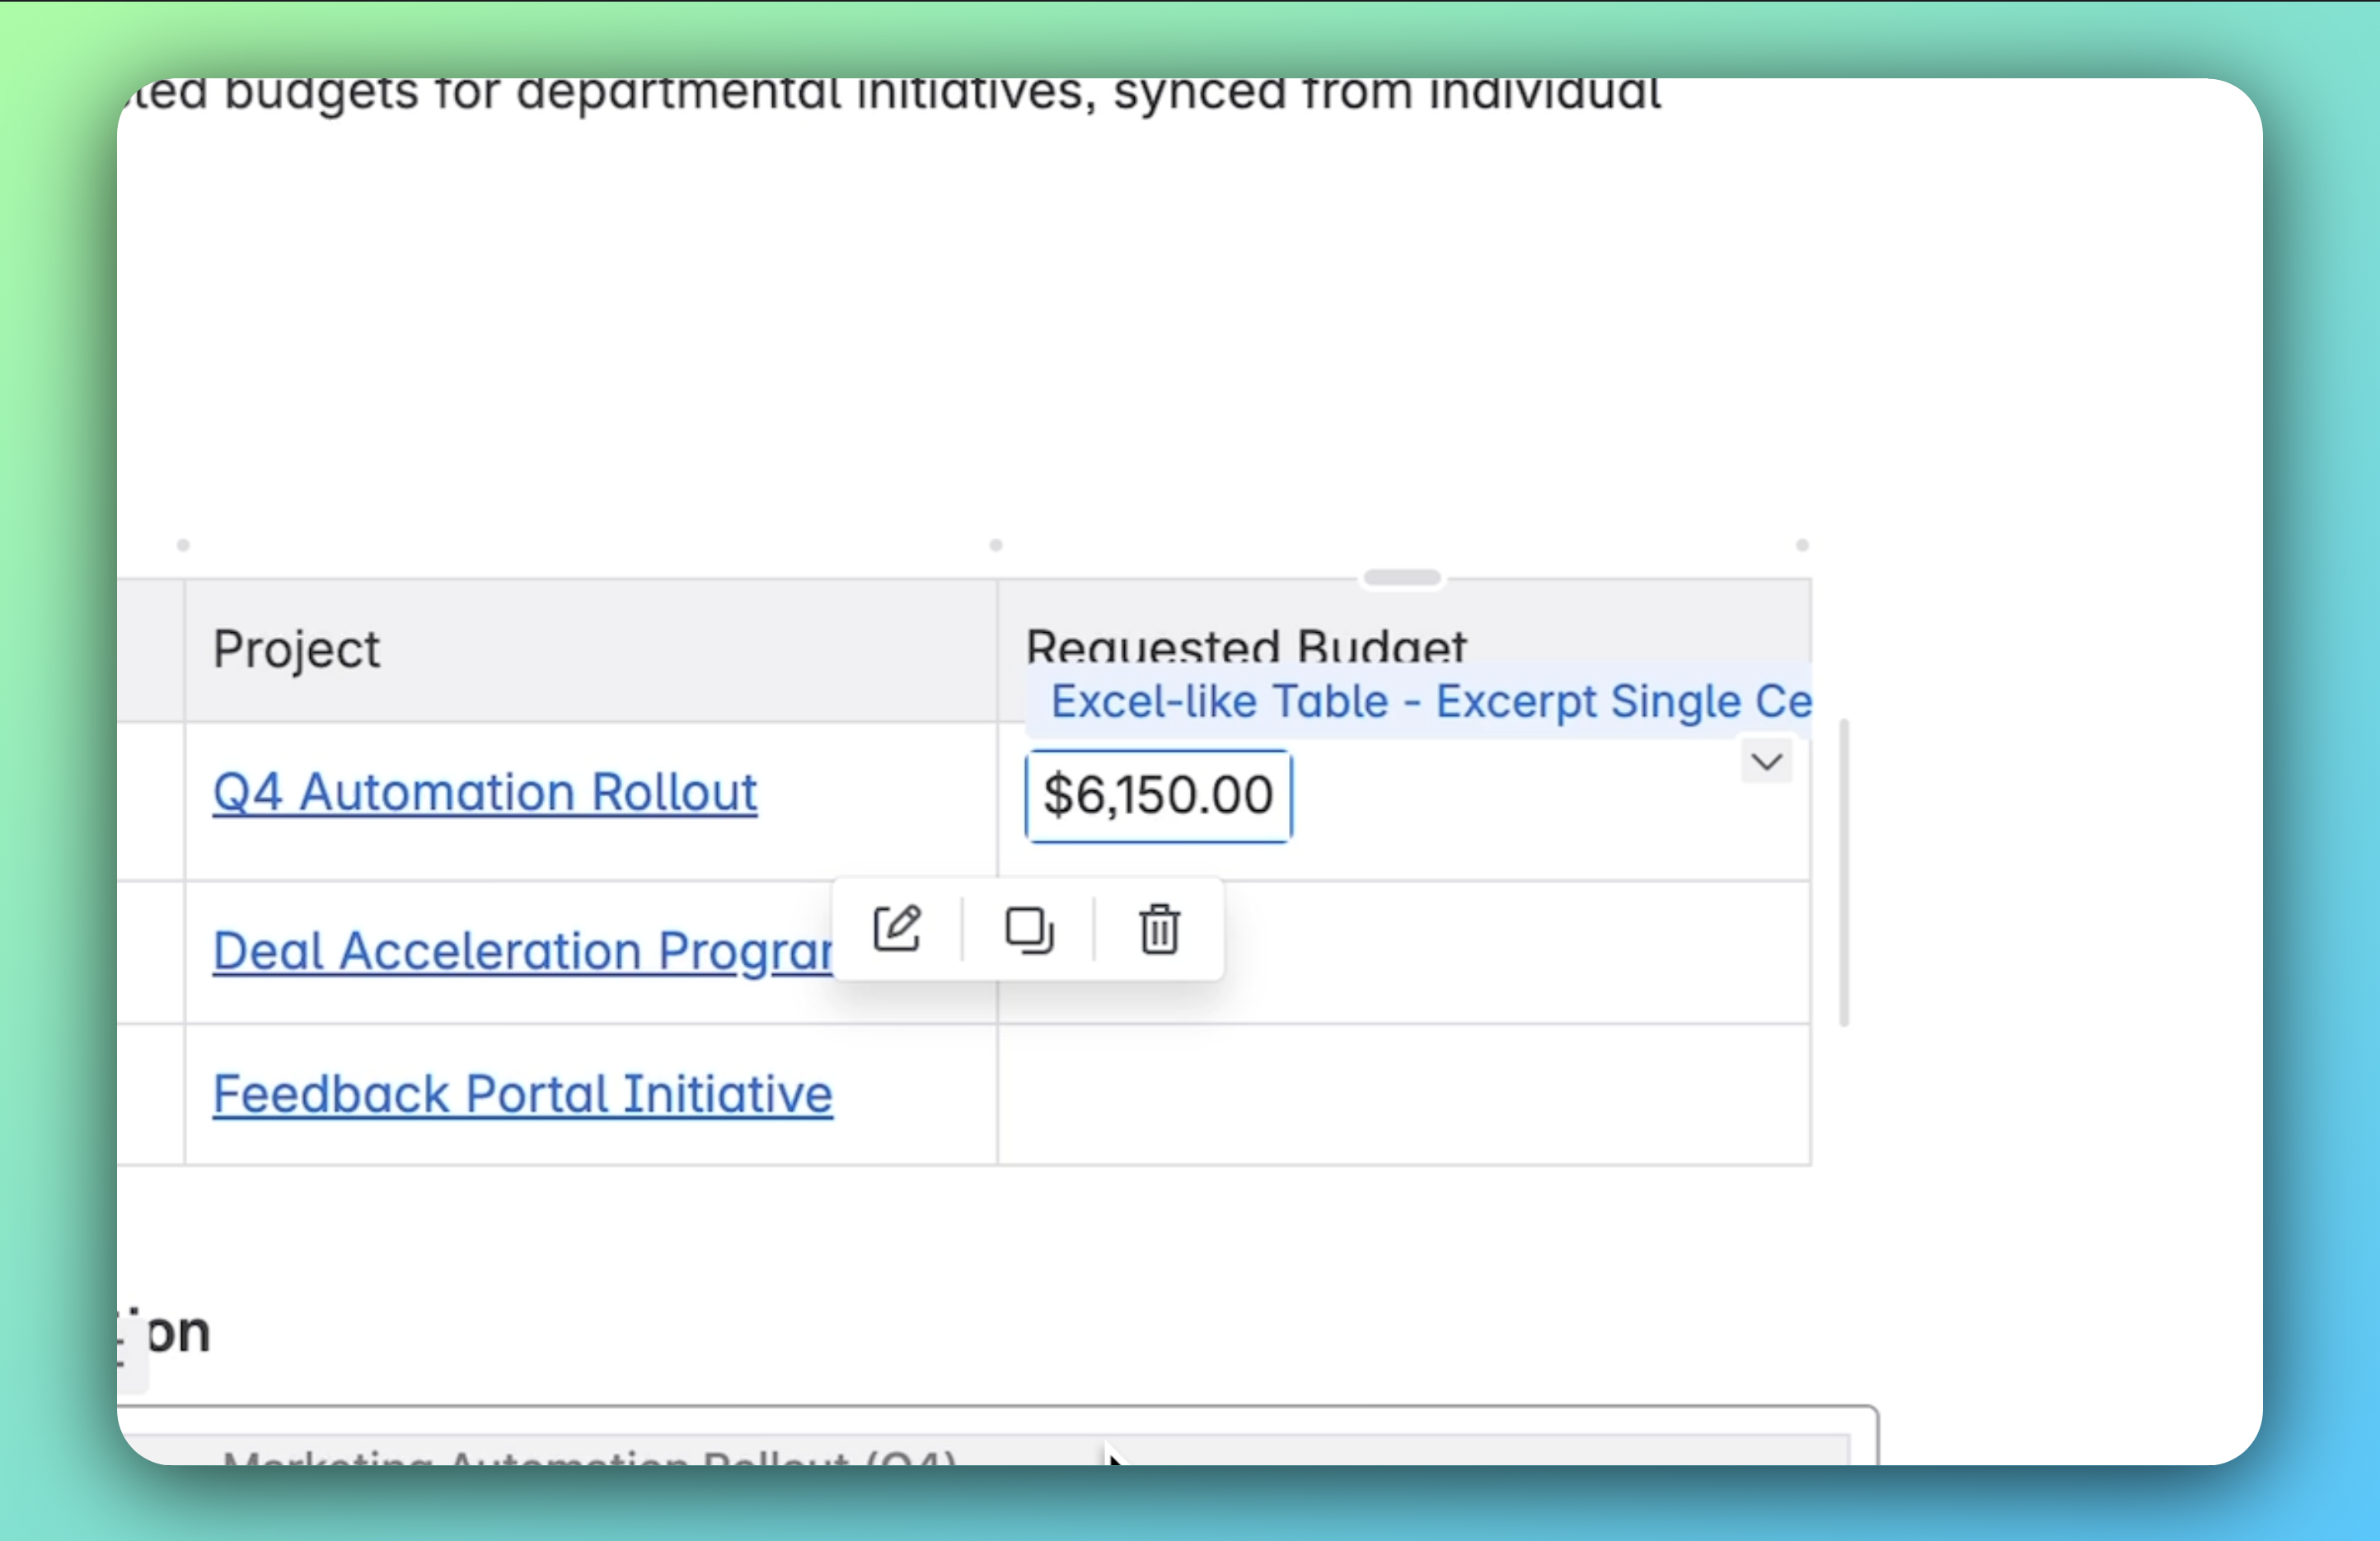The height and width of the screenshot is (1541, 2380).
Task: Click the dot above Project column's left border
Action: [x=183, y=545]
